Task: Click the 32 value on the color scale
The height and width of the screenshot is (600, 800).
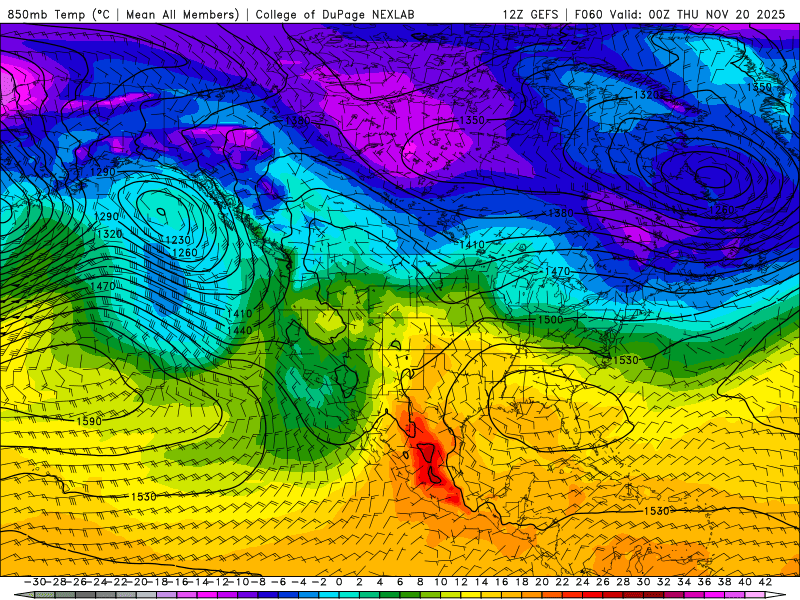Action: coord(663,582)
